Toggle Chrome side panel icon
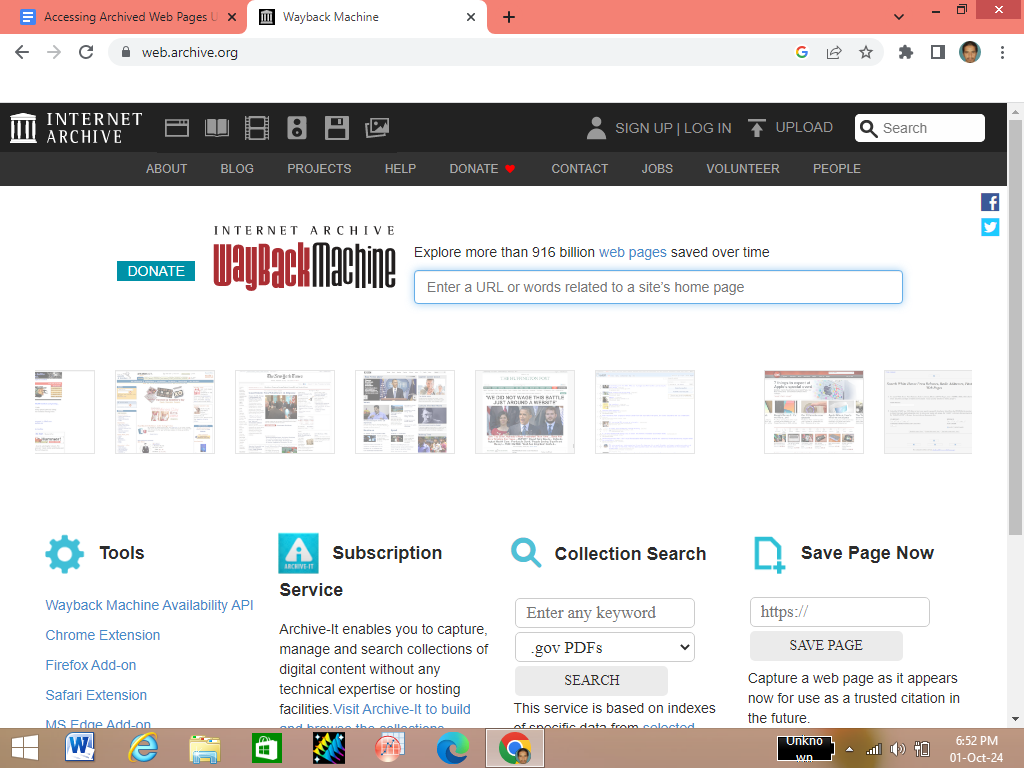This screenshot has width=1024, height=768. (x=938, y=52)
